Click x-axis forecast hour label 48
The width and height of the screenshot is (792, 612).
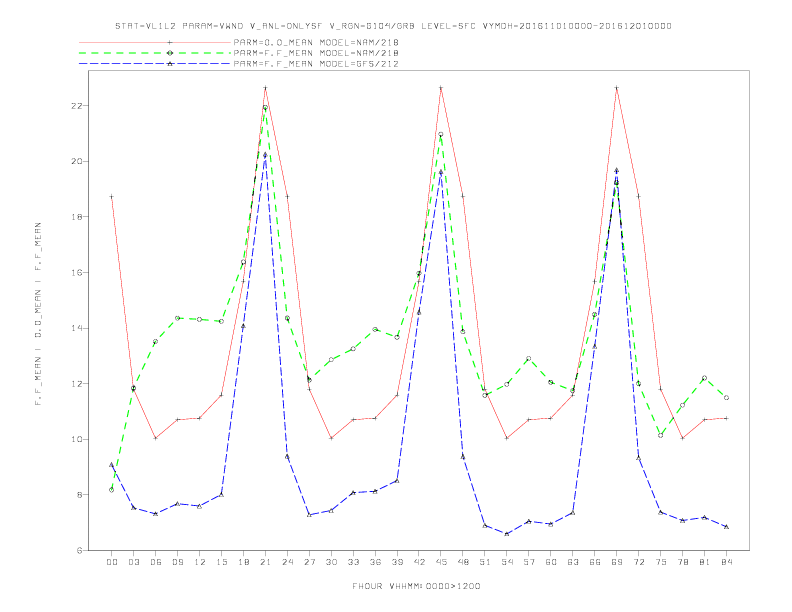pyautogui.click(x=463, y=562)
